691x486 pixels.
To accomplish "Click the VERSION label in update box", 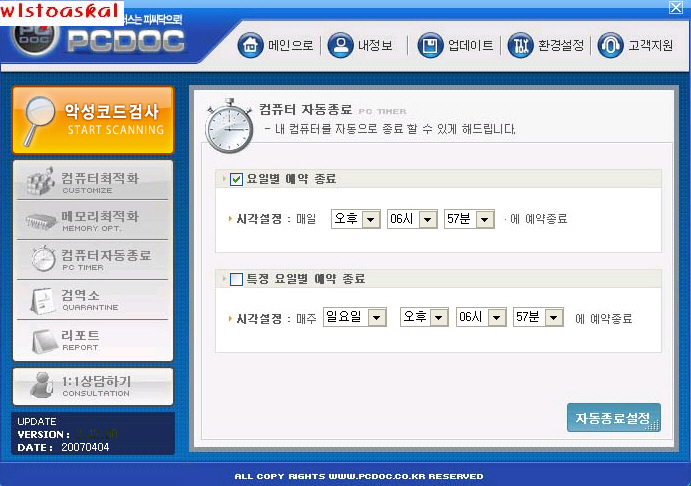I will 43,434.
